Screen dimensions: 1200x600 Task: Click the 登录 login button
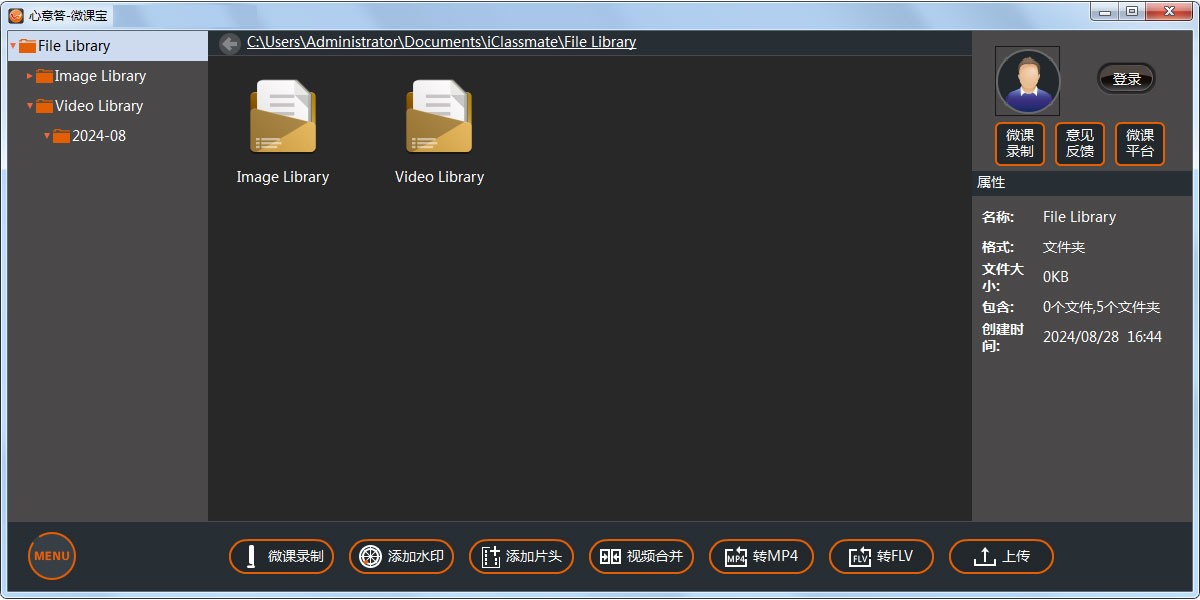click(x=1126, y=79)
